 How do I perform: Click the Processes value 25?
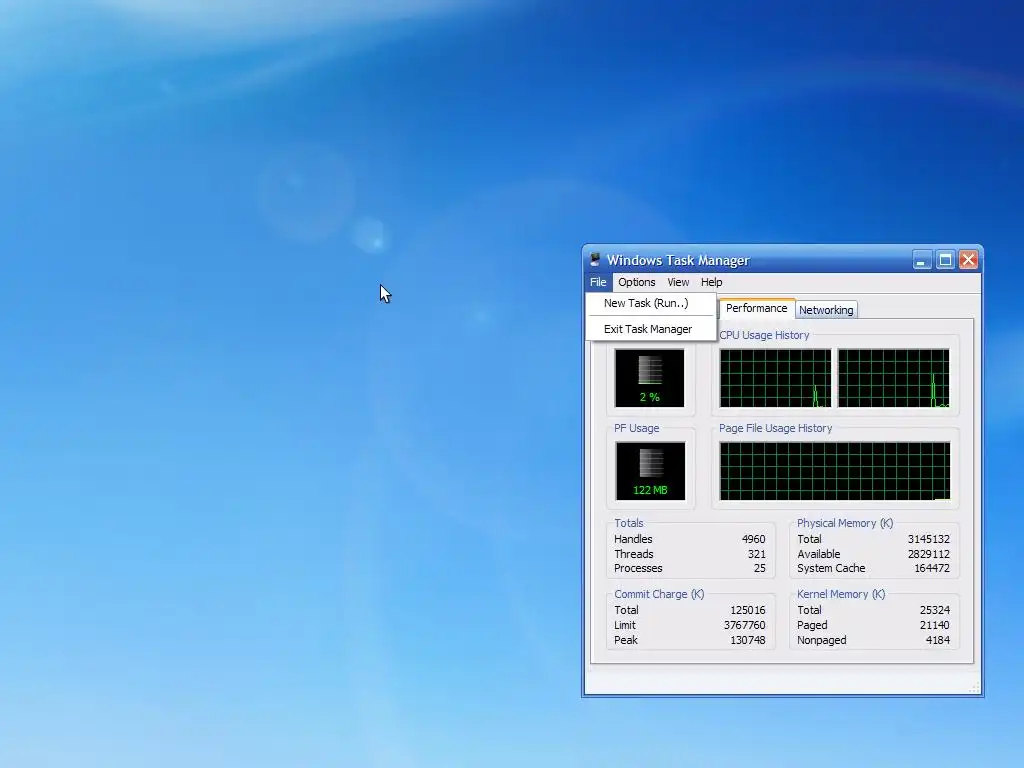[760, 569]
